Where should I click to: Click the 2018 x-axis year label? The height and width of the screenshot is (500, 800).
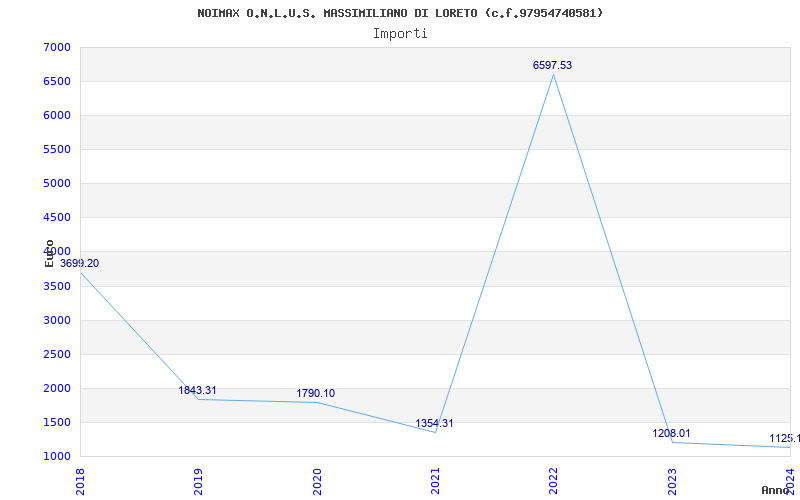(x=80, y=481)
